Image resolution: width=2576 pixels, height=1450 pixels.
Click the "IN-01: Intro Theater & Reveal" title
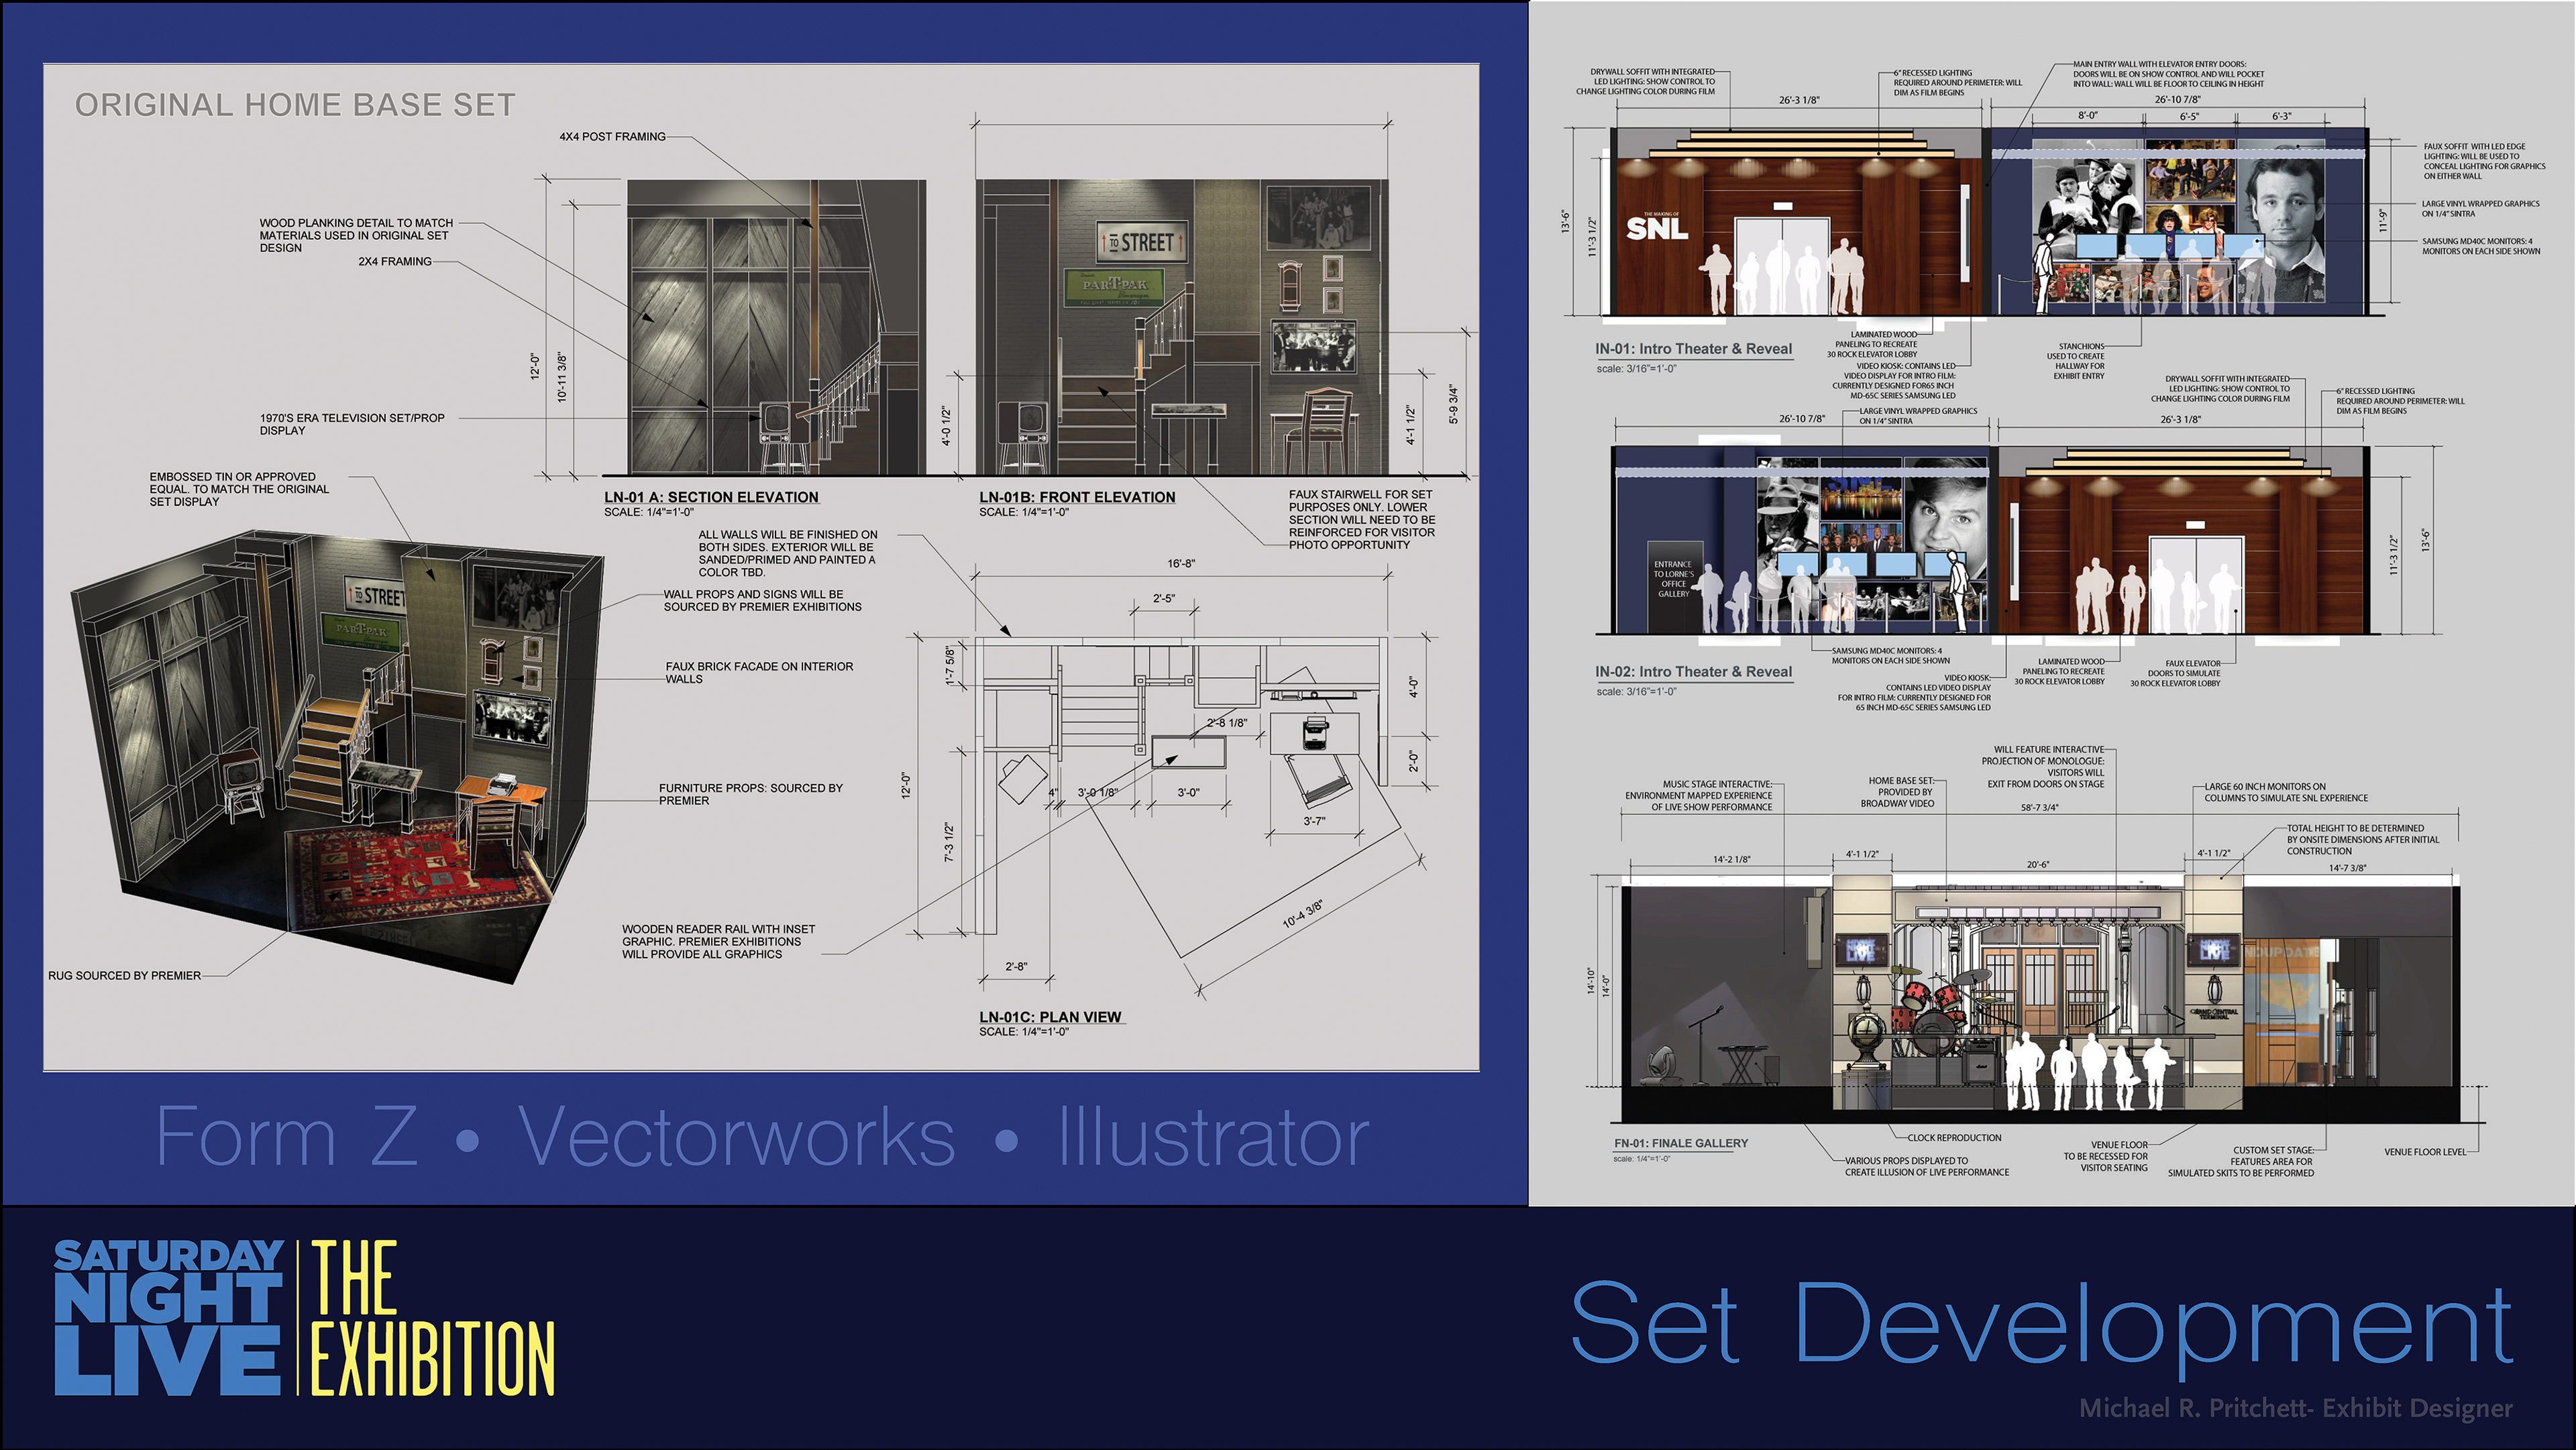pyautogui.click(x=1693, y=349)
